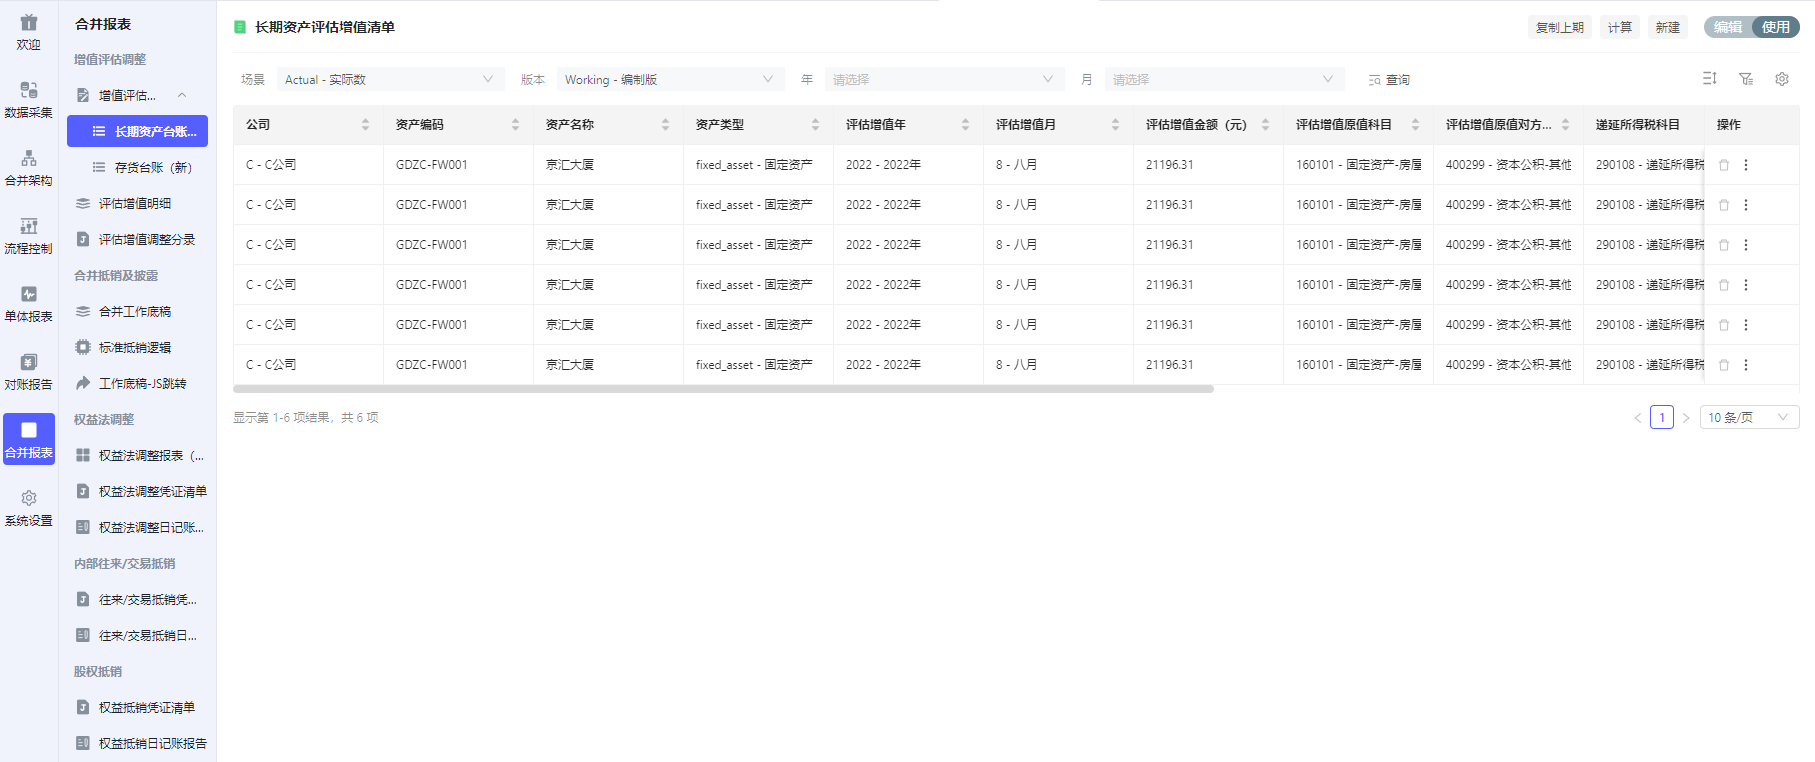Click the filter icon above the table

pyautogui.click(x=1745, y=79)
